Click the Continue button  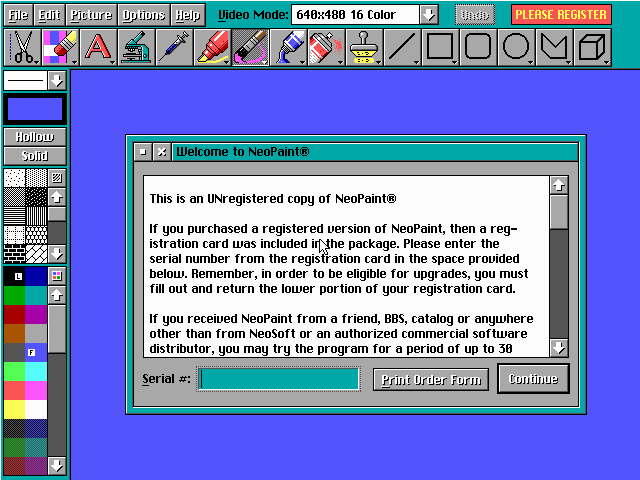click(x=533, y=379)
